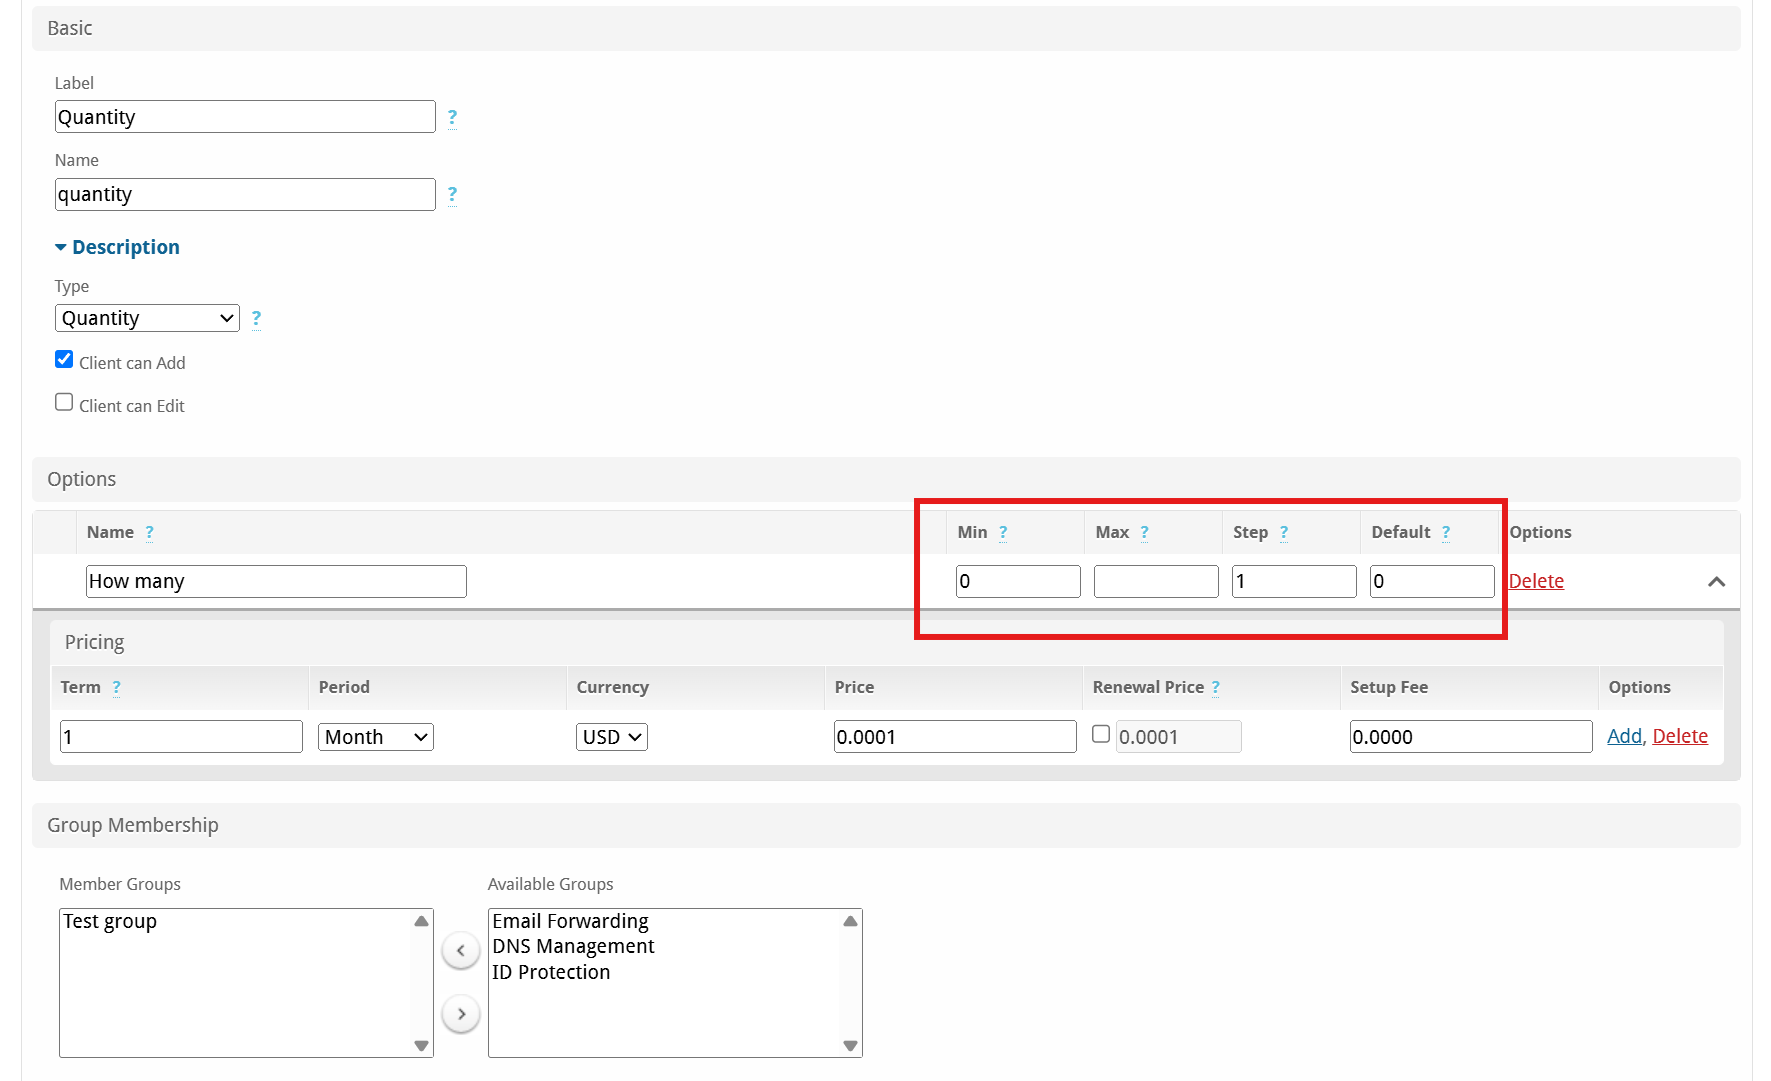Click the help icon beside Label field
Viewport: 1771px width, 1081px height.
[x=452, y=117]
